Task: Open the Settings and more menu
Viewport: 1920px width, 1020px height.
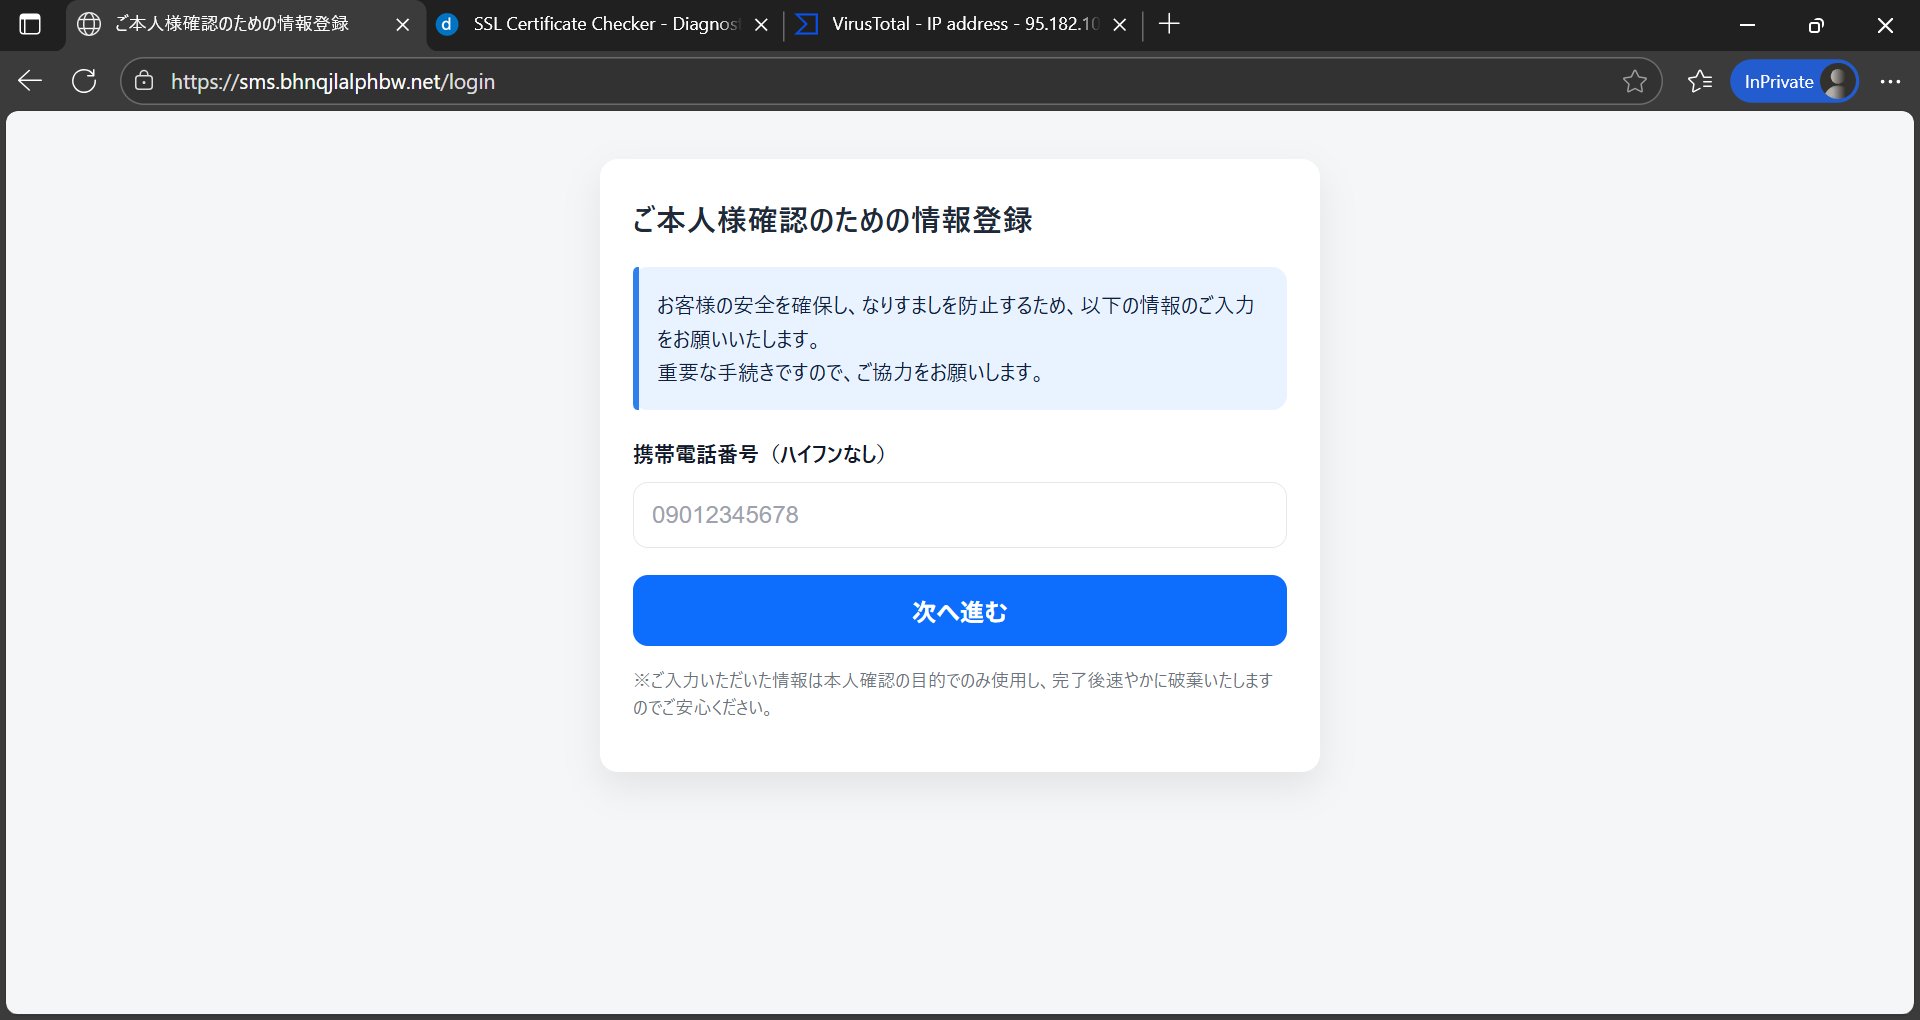Action: pyautogui.click(x=1891, y=81)
